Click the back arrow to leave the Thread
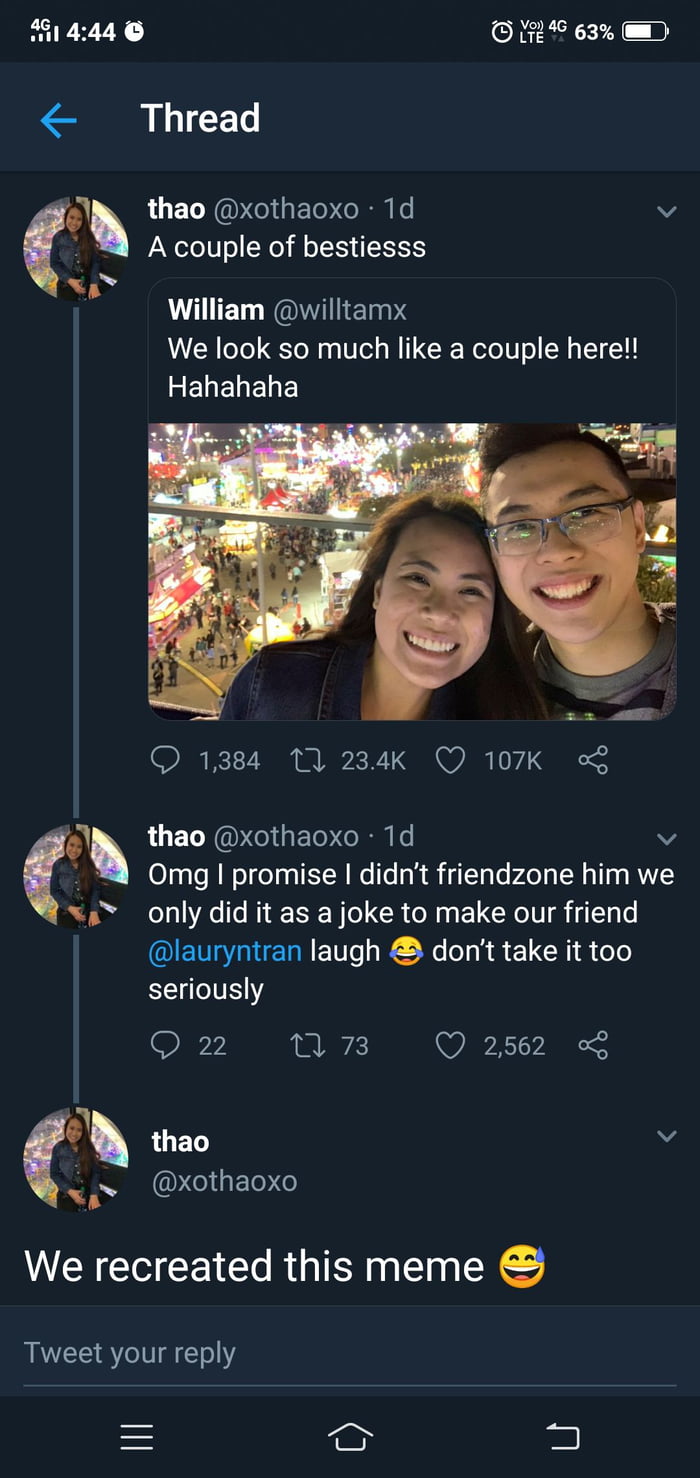This screenshot has height=1478, width=700. click(x=57, y=118)
